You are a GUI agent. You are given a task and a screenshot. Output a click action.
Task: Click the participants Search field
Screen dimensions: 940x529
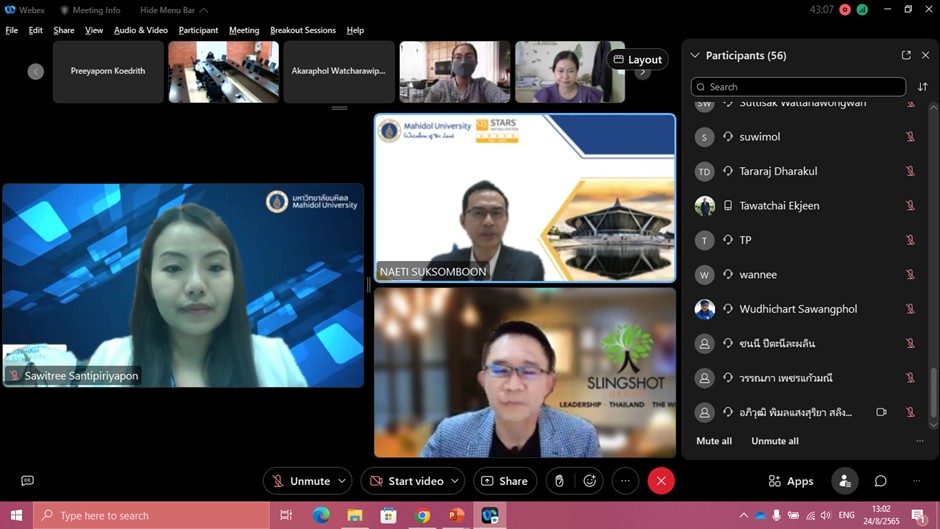[x=798, y=87]
